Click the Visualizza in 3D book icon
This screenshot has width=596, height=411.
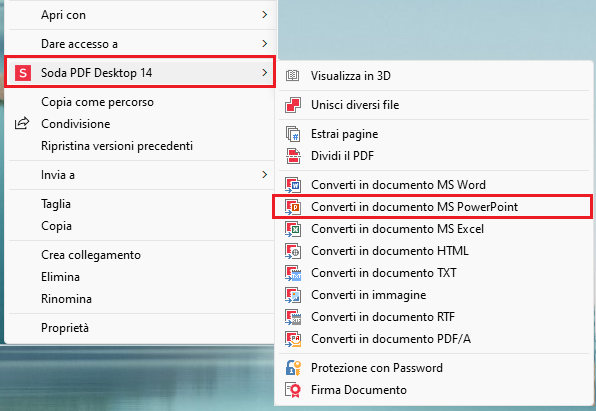pyautogui.click(x=292, y=76)
